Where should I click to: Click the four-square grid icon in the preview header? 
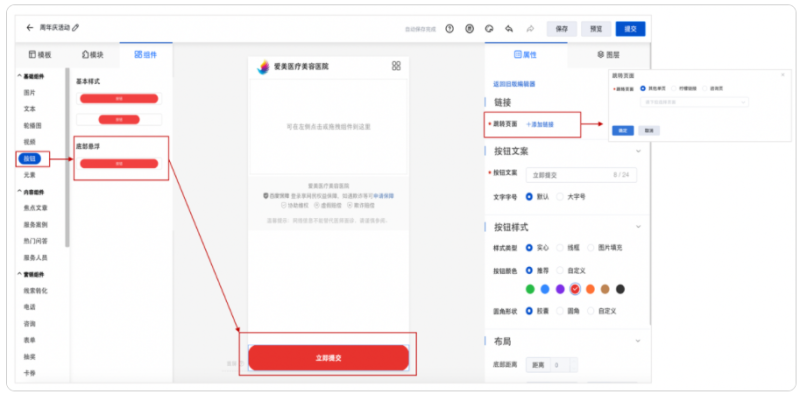tap(396, 66)
